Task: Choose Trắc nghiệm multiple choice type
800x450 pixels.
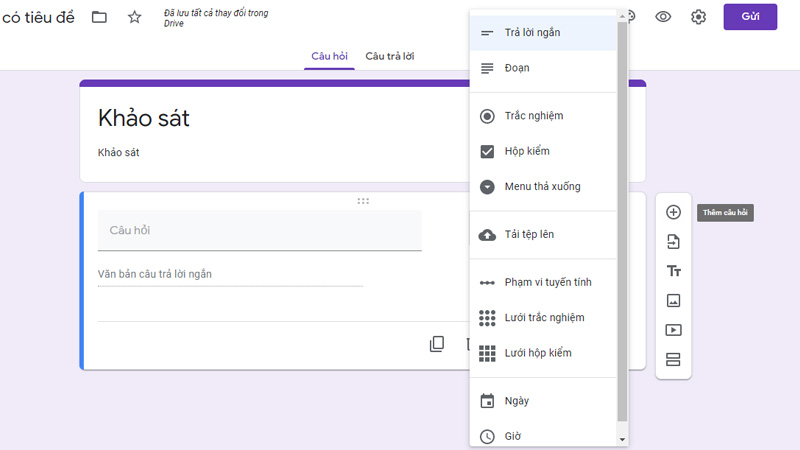Action: [543, 116]
